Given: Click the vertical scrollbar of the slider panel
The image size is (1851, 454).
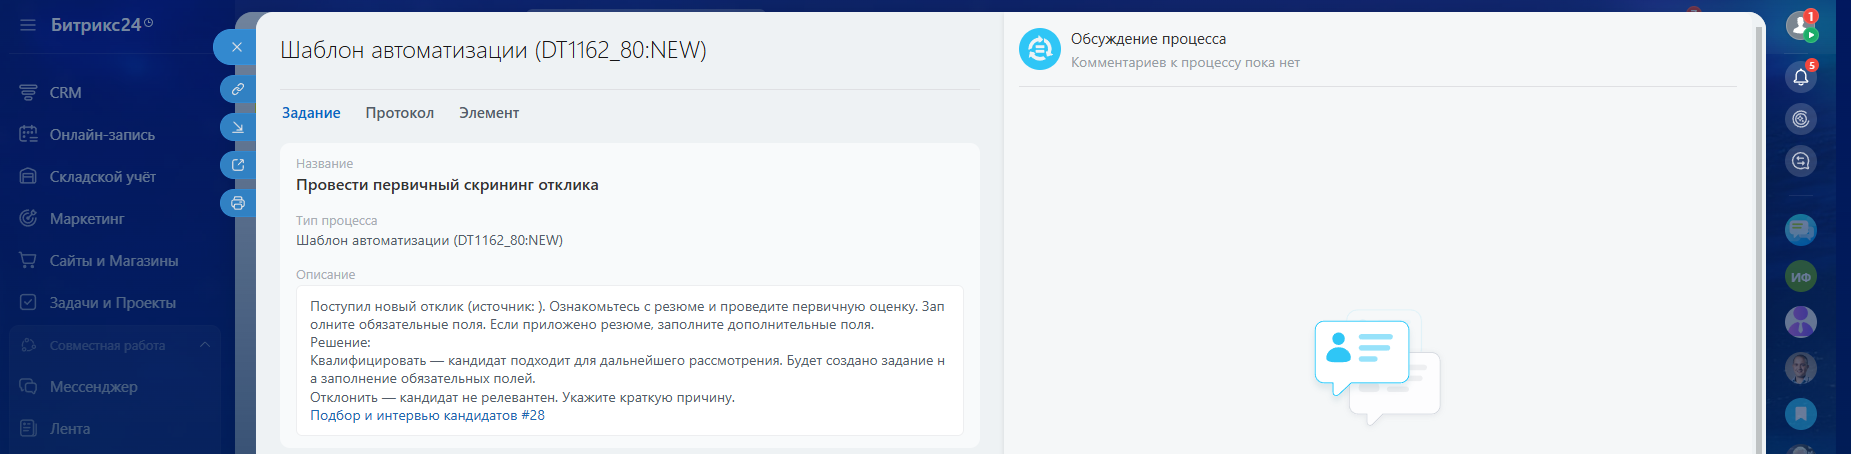Looking at the screenshot, I should (x=1759, y=240).
